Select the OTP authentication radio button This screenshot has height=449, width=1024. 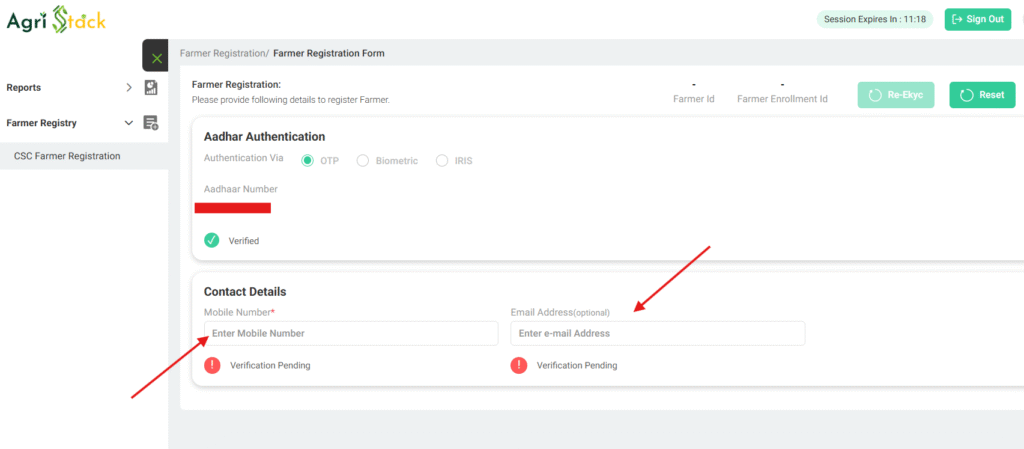tap(308, 160)
